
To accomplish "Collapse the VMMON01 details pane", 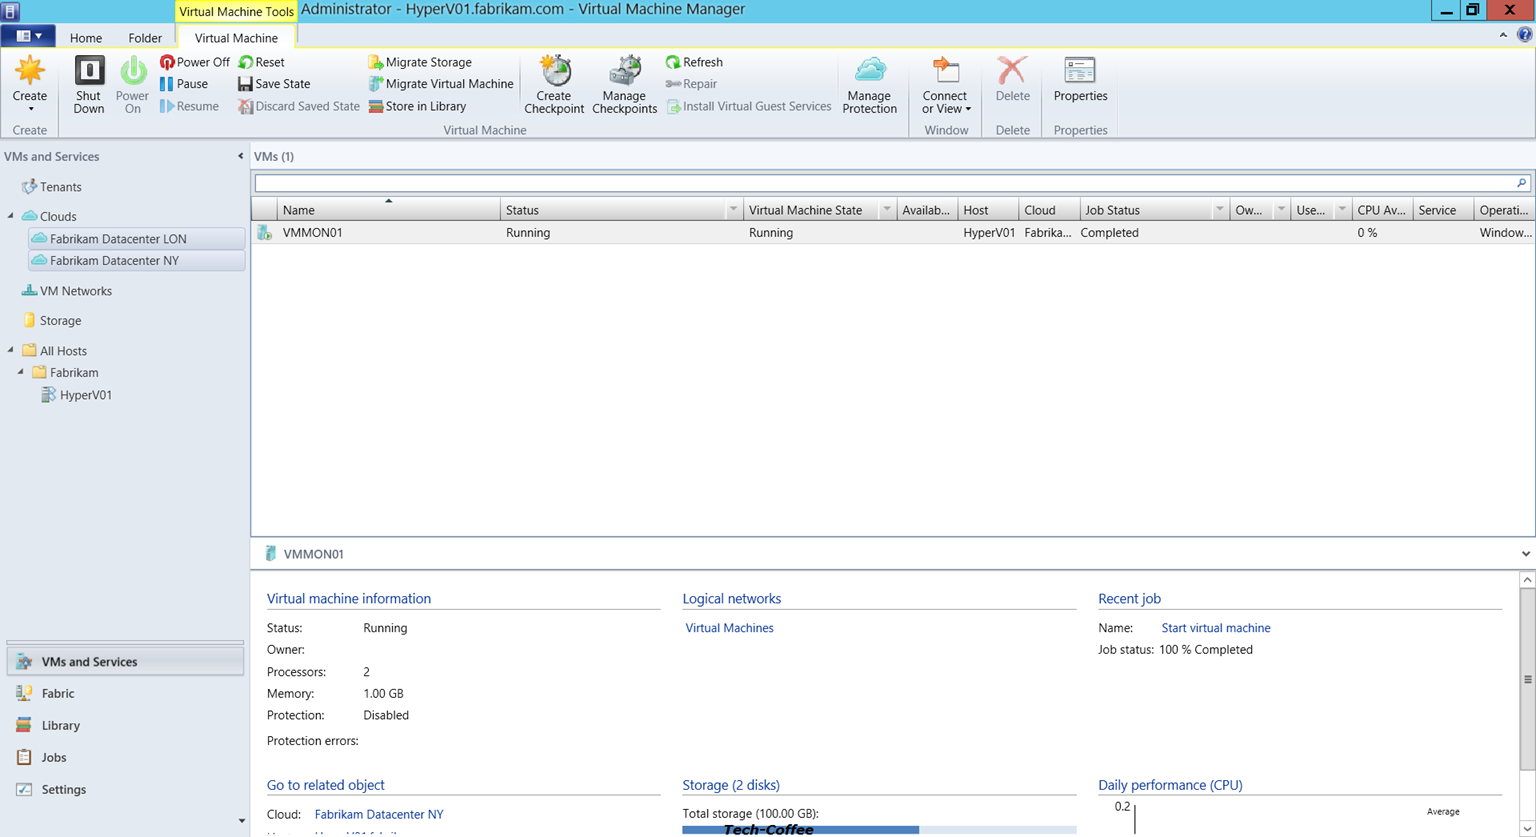I will 1525,554.
